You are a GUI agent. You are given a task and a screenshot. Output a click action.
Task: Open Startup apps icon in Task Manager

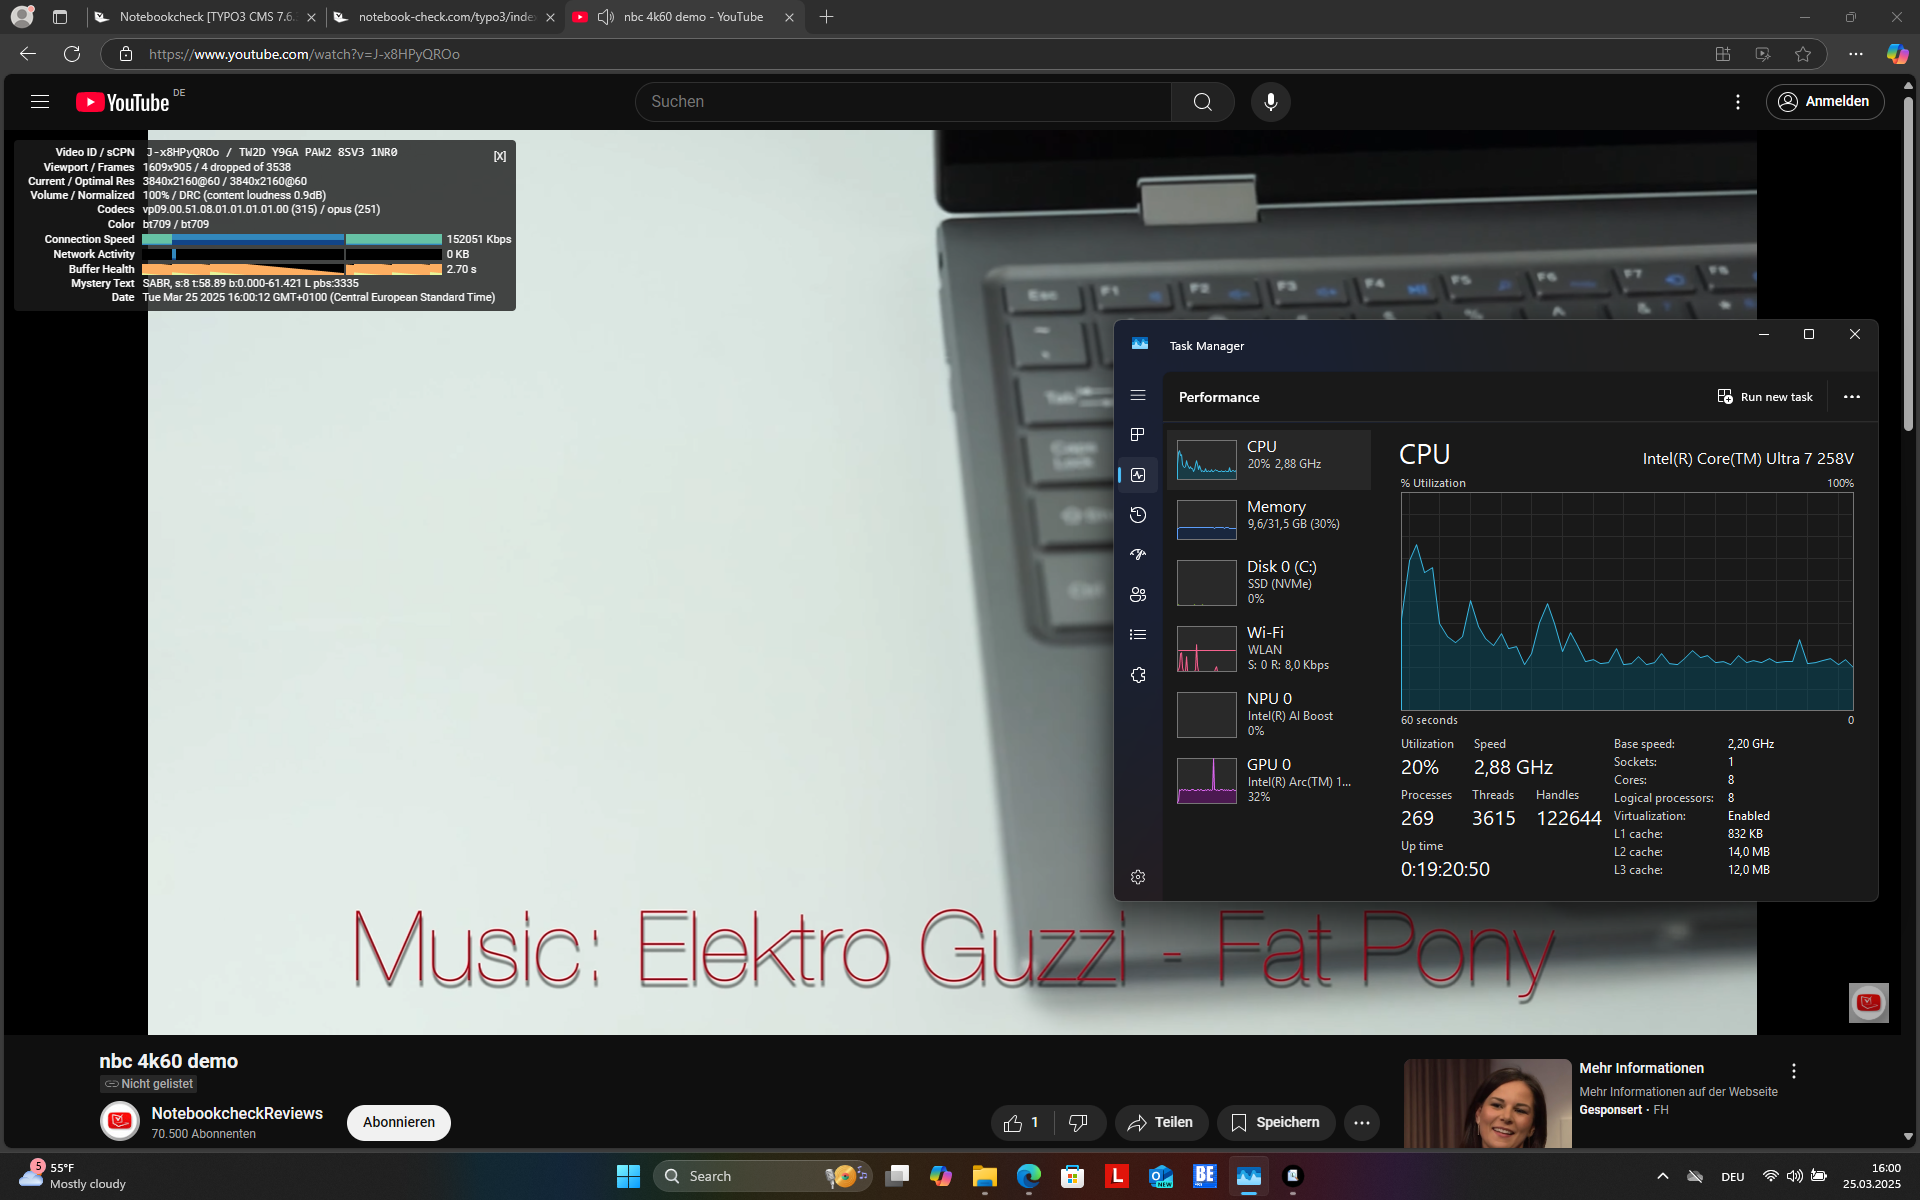pyautogui.click(x=1137, y=555)
